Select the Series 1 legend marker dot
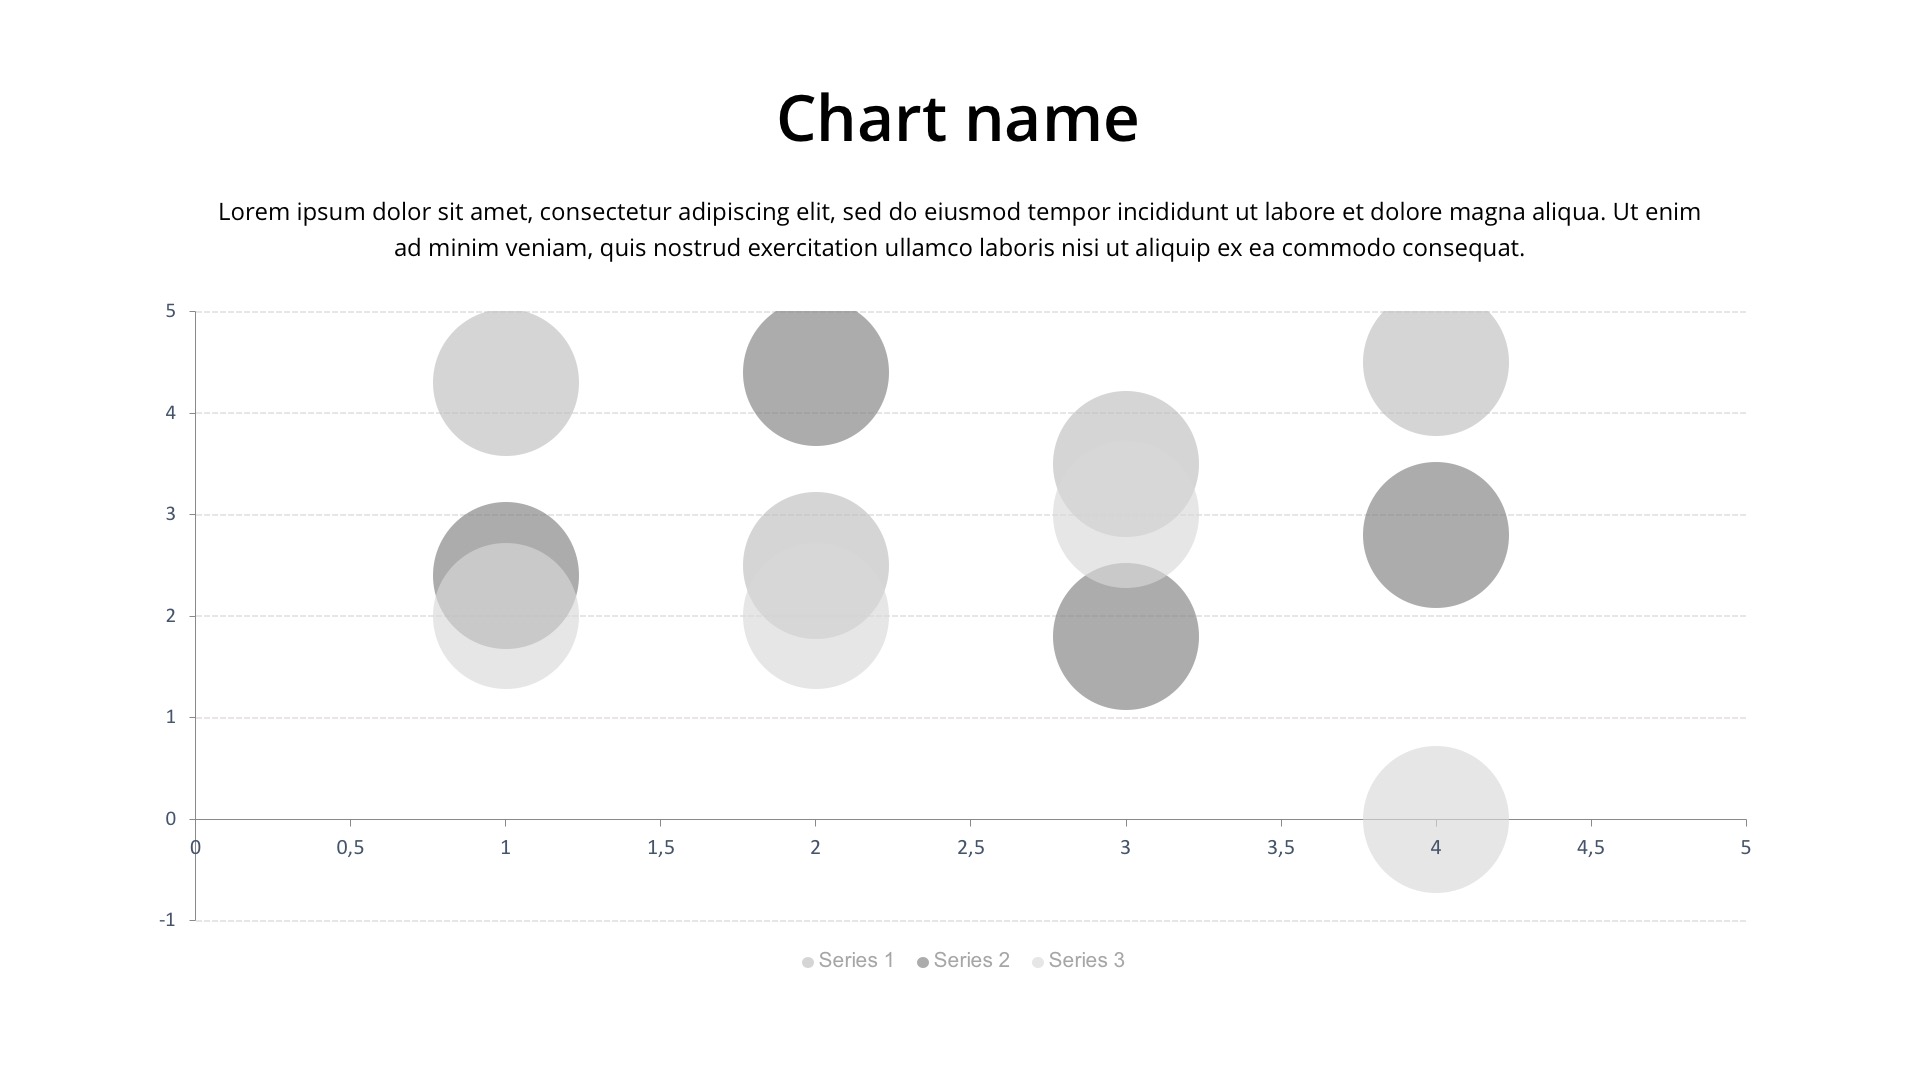Image resolution: width=1920 pixels, height=1080 pixels. [807, 962]
